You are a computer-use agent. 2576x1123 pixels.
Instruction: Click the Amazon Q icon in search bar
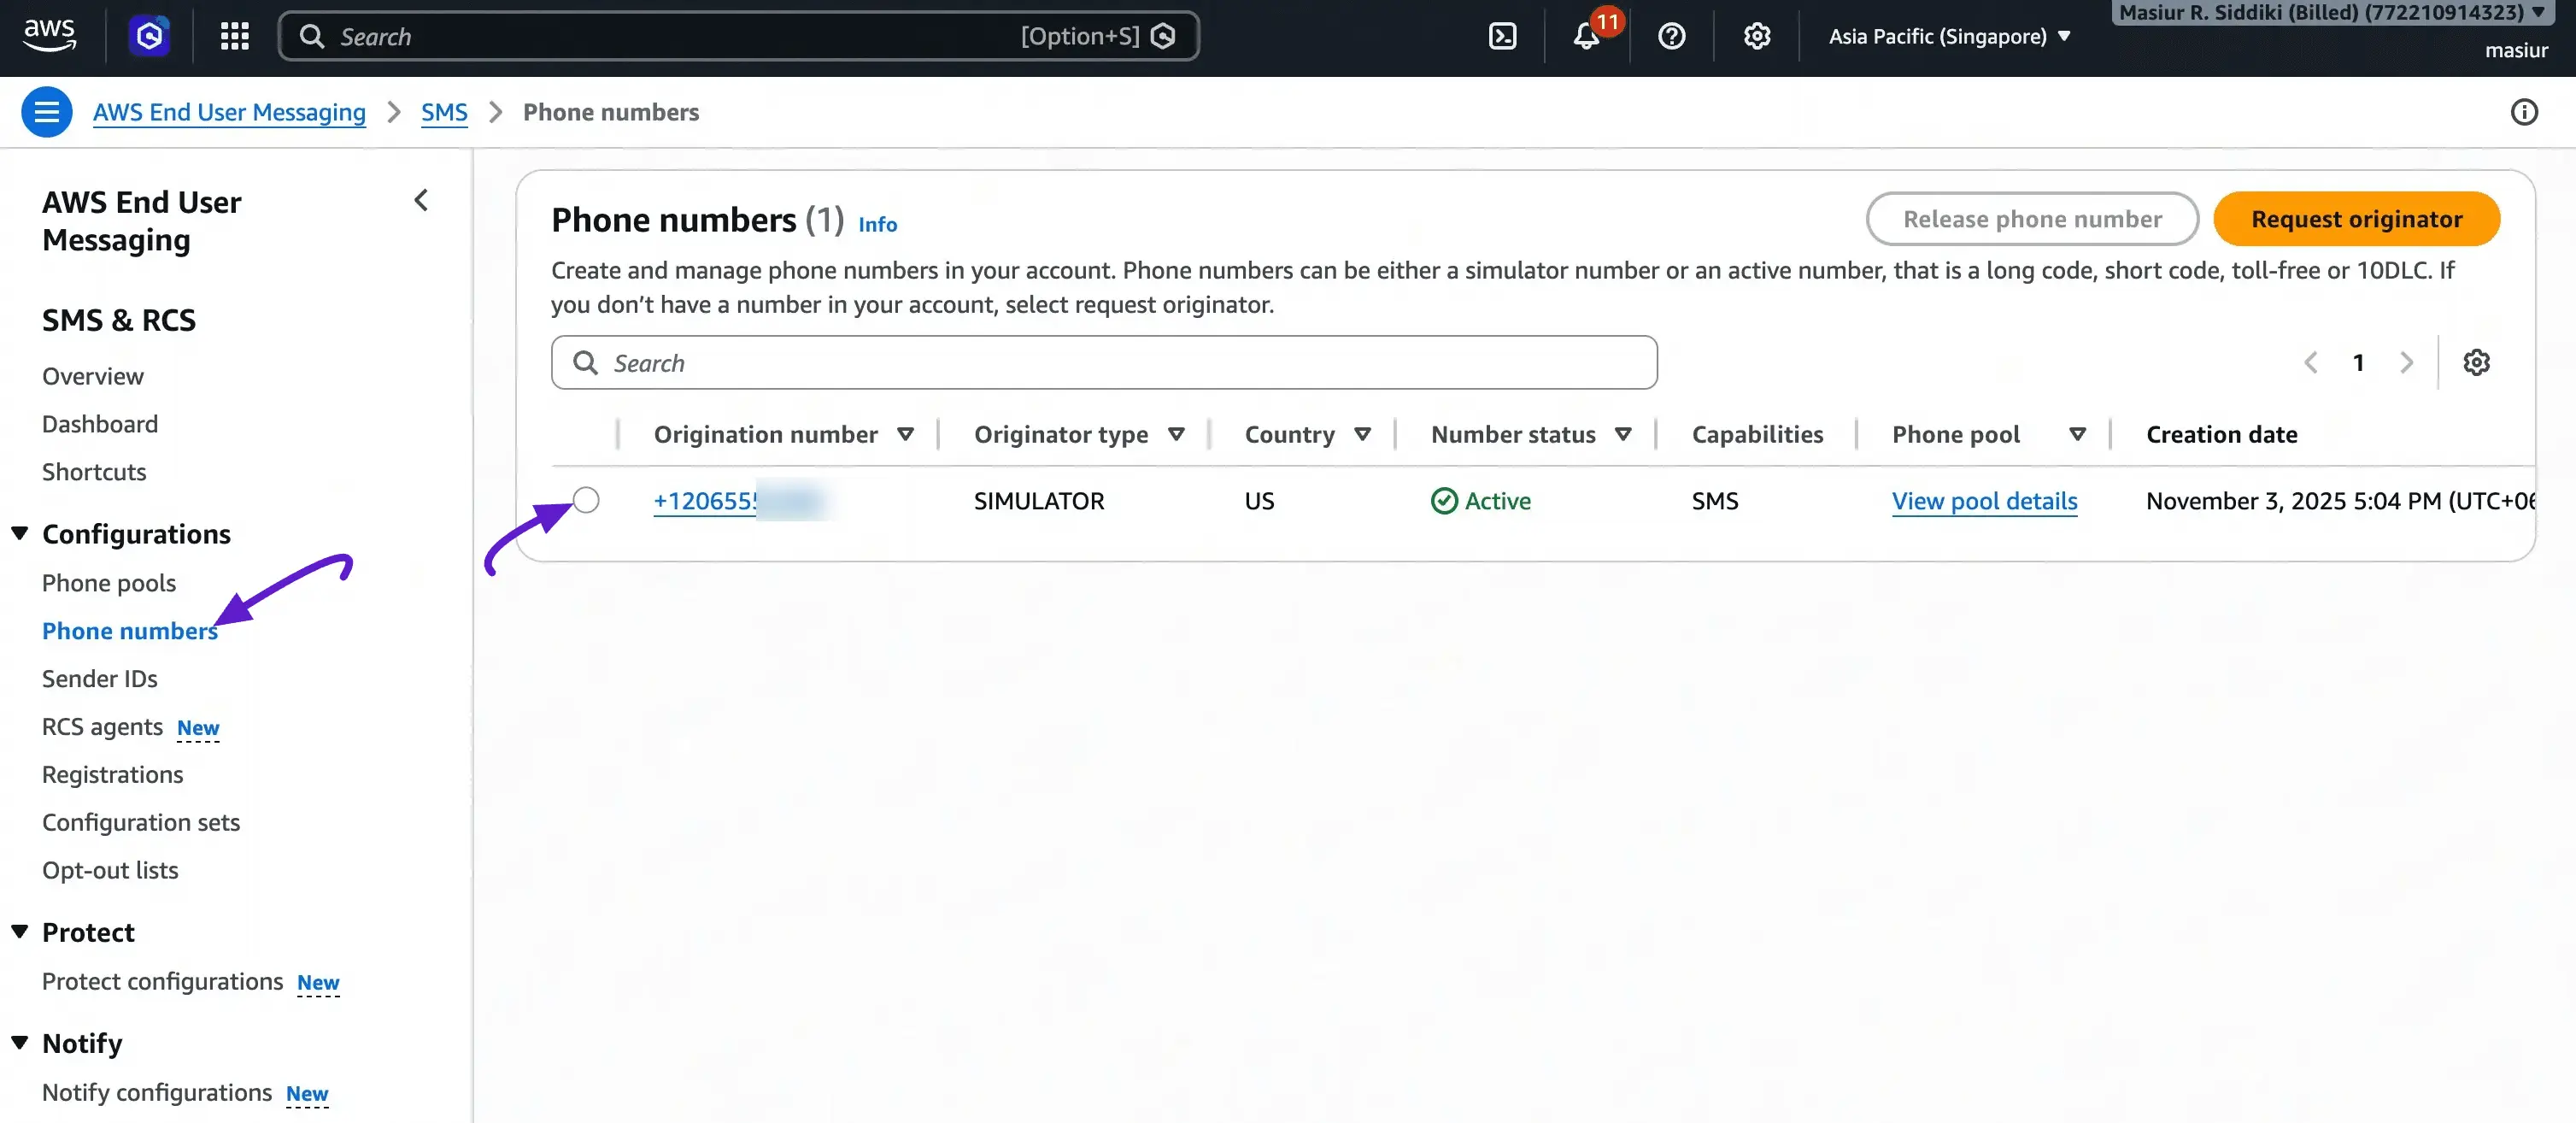[x=1163, y=37]
